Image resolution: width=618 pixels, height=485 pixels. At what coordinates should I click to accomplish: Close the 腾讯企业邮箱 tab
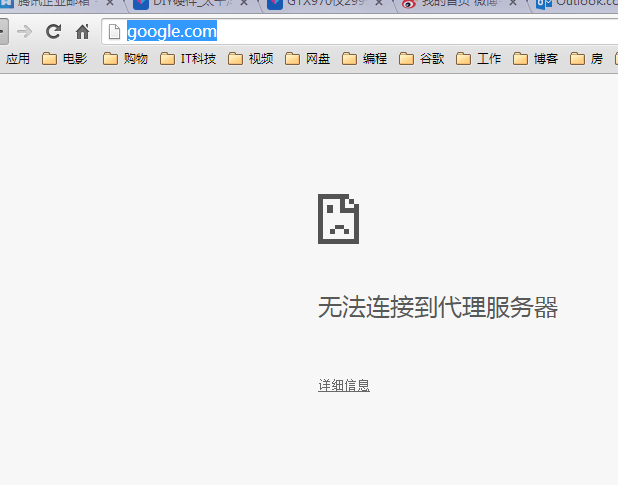110,3
